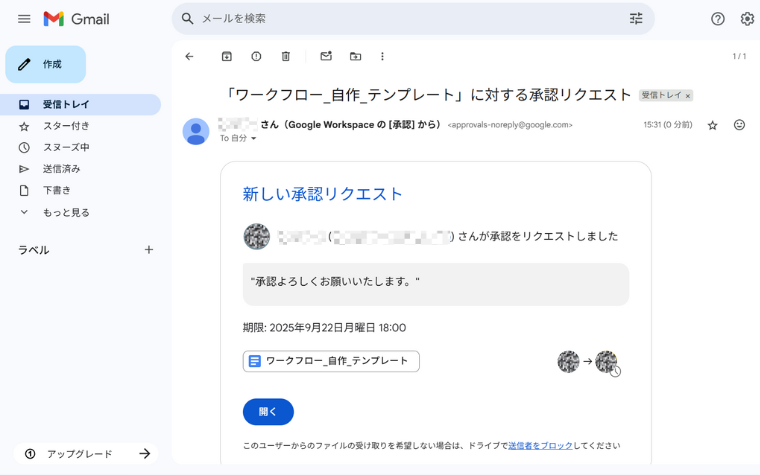The image size is (760, 475).
Task: Open the Settings gear icon
Action: click(747, 19)
